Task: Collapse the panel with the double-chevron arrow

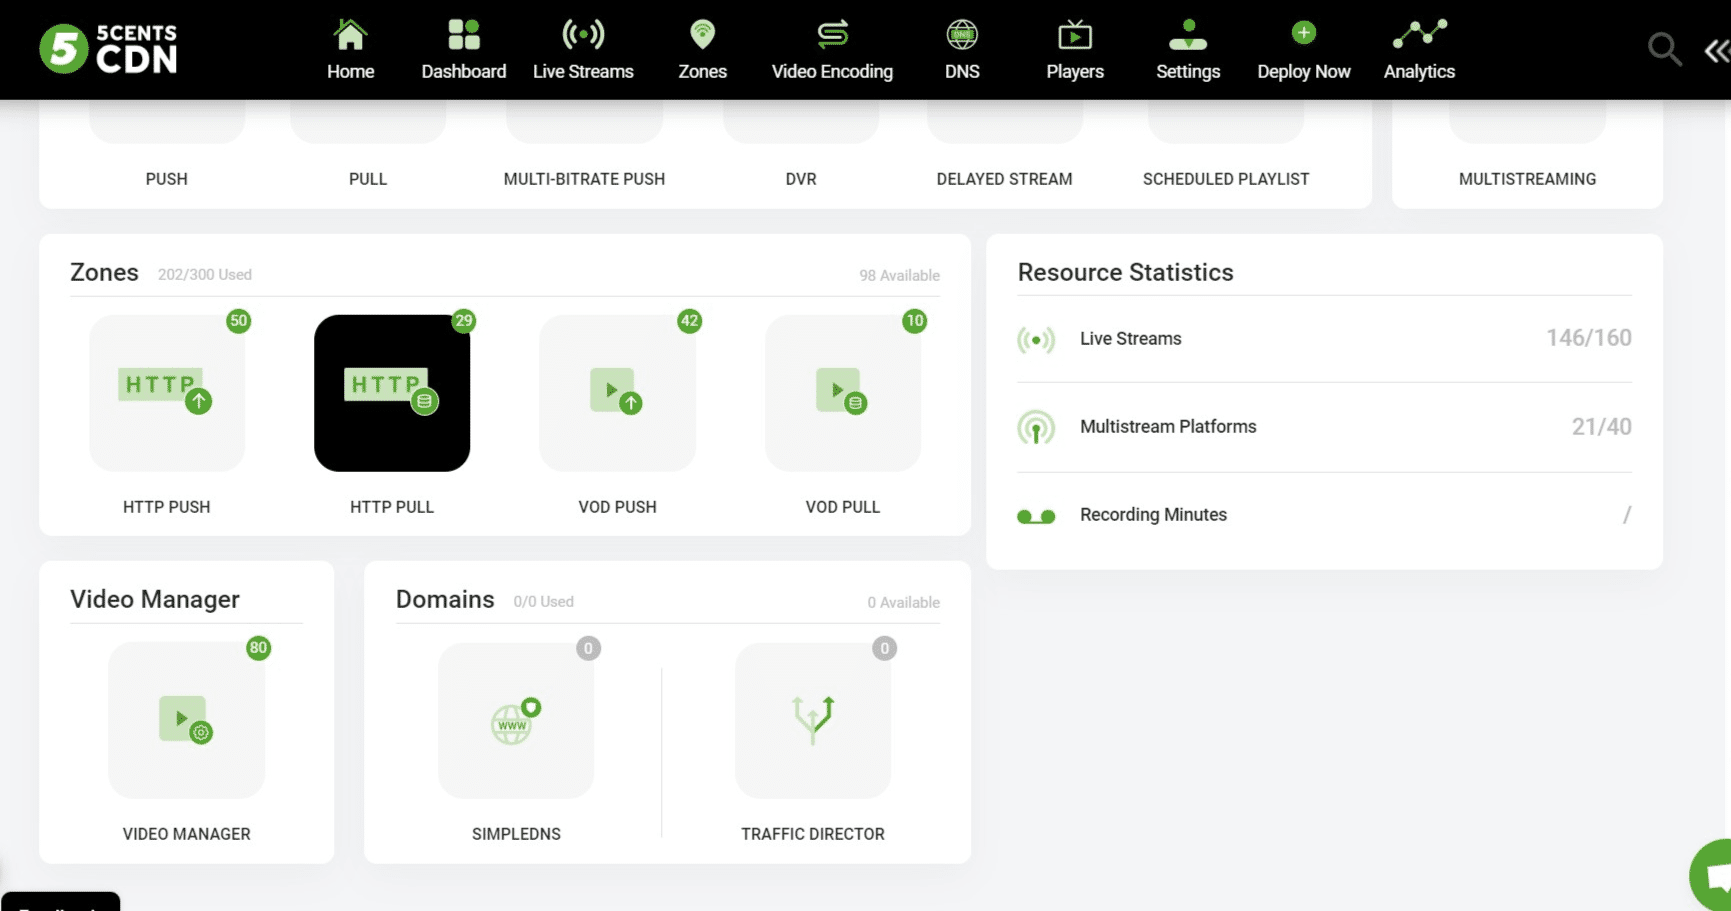Action: click(1717, 50)
